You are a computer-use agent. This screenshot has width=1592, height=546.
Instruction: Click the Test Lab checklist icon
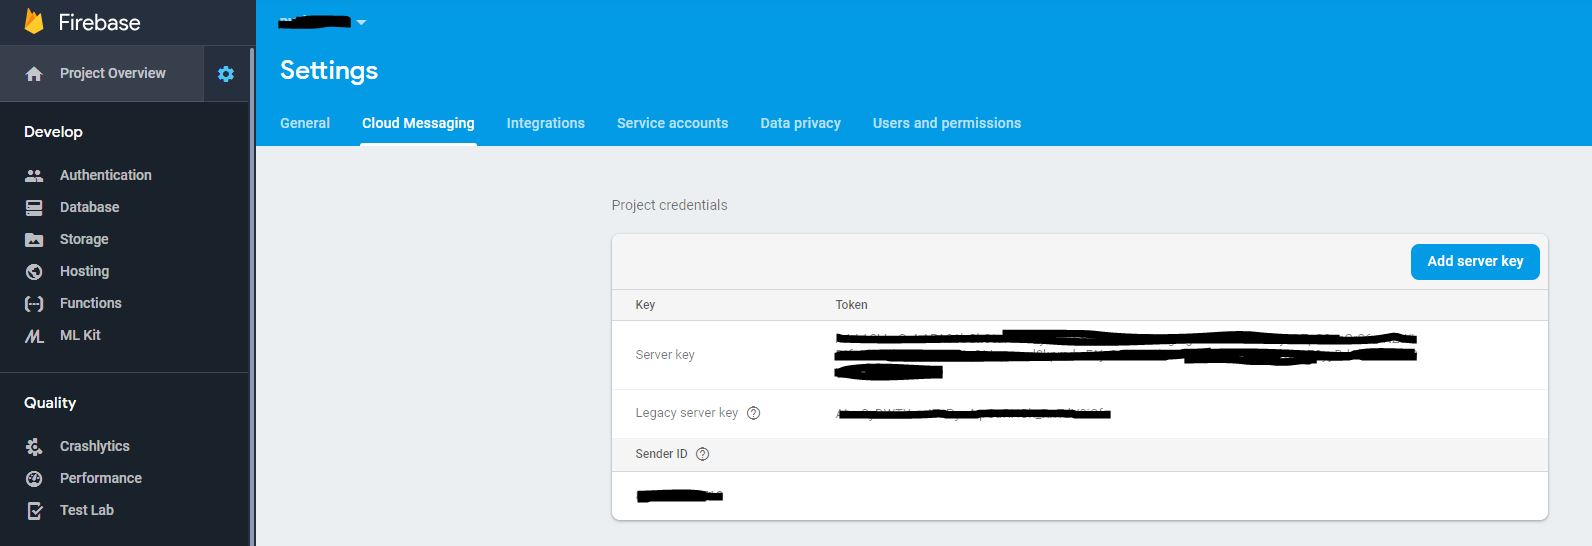coord(34,510)
